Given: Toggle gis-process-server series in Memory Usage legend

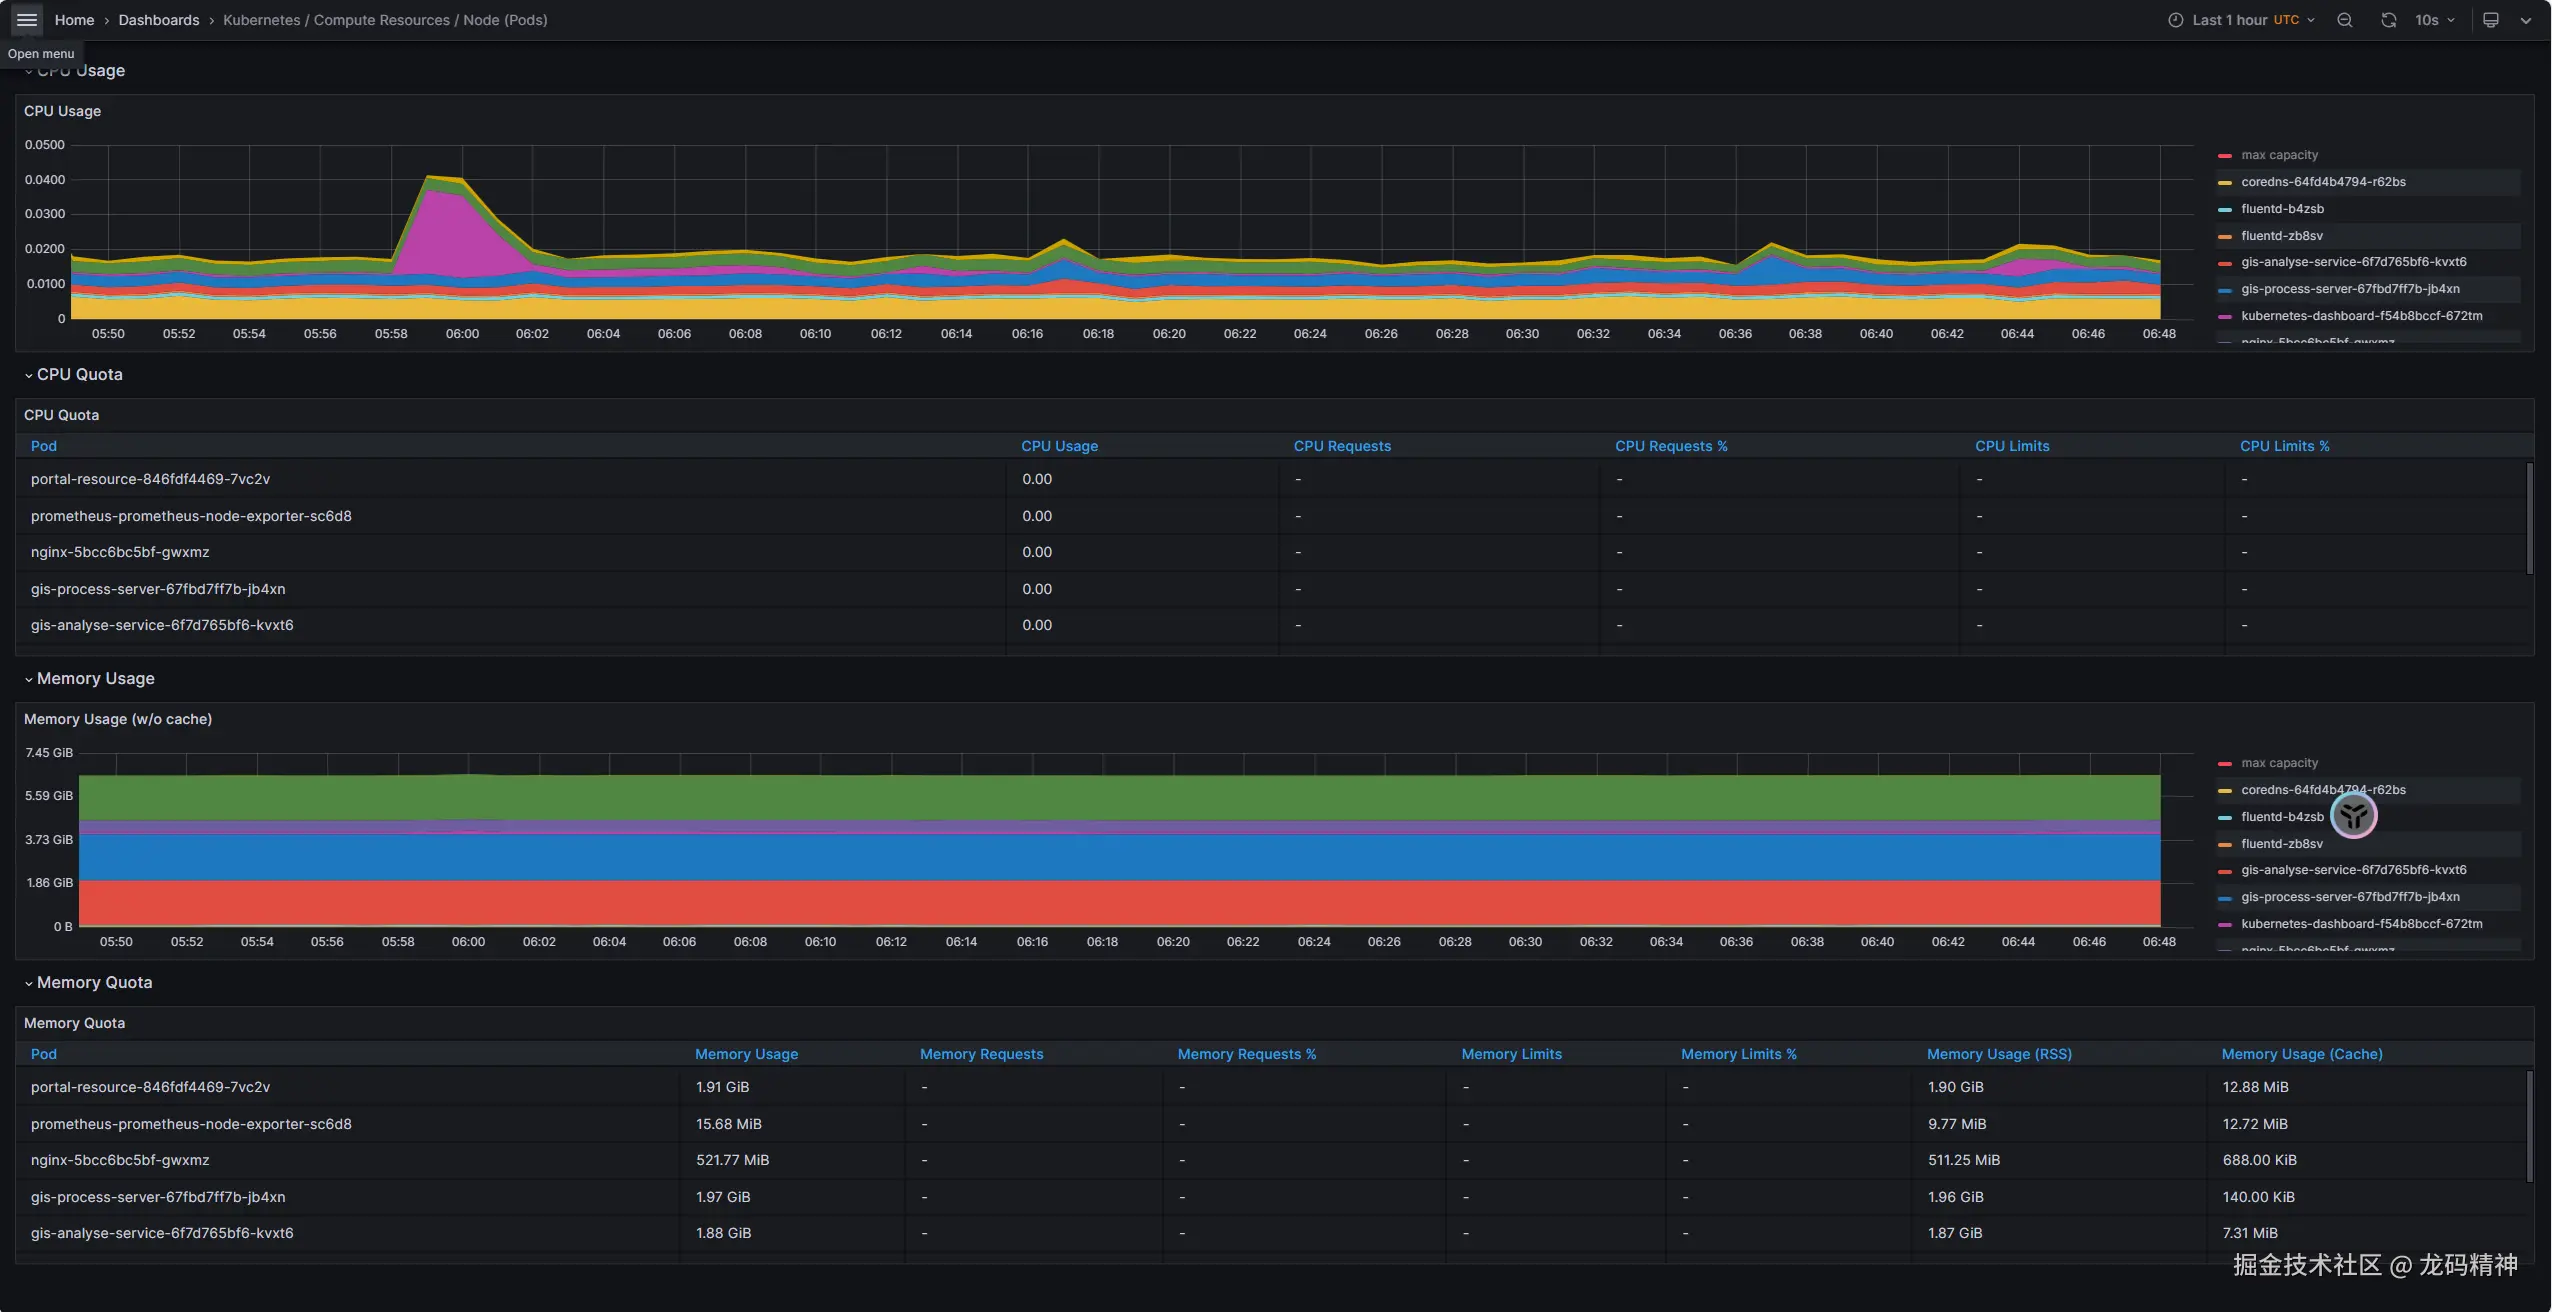Looking at the screenshot, I should [x=2349, y=897].
